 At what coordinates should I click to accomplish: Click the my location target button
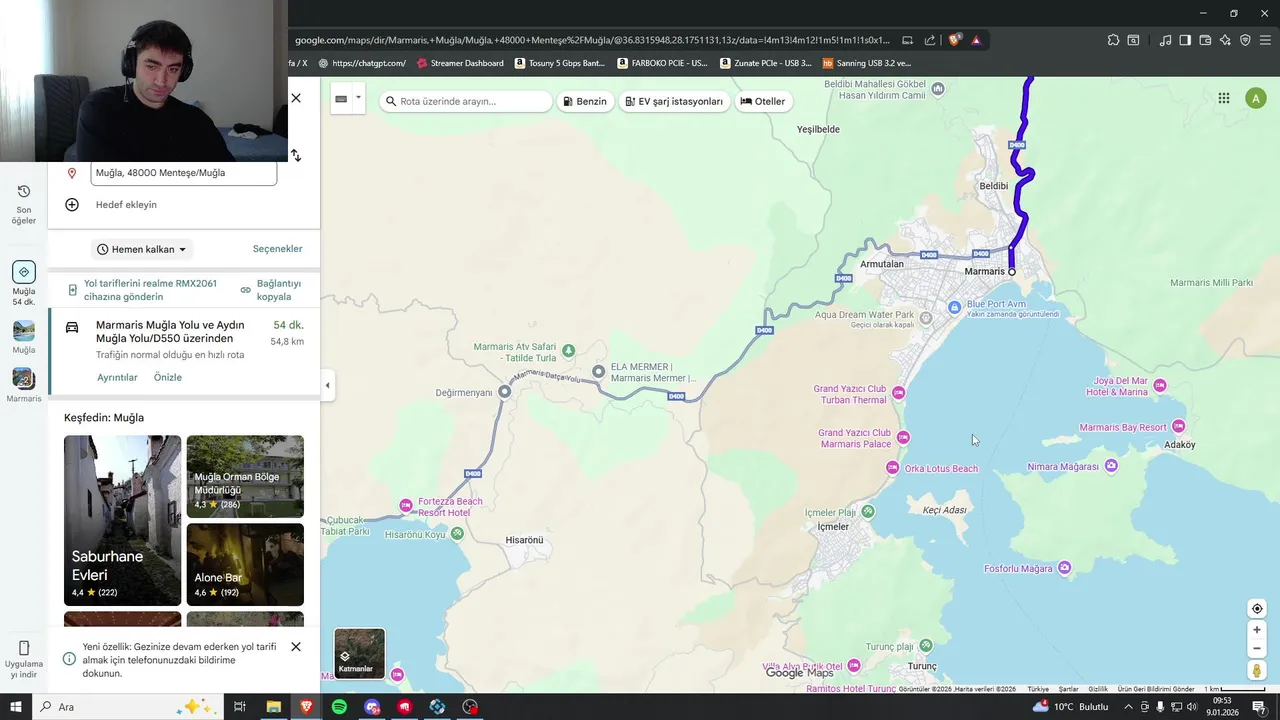1257,608
